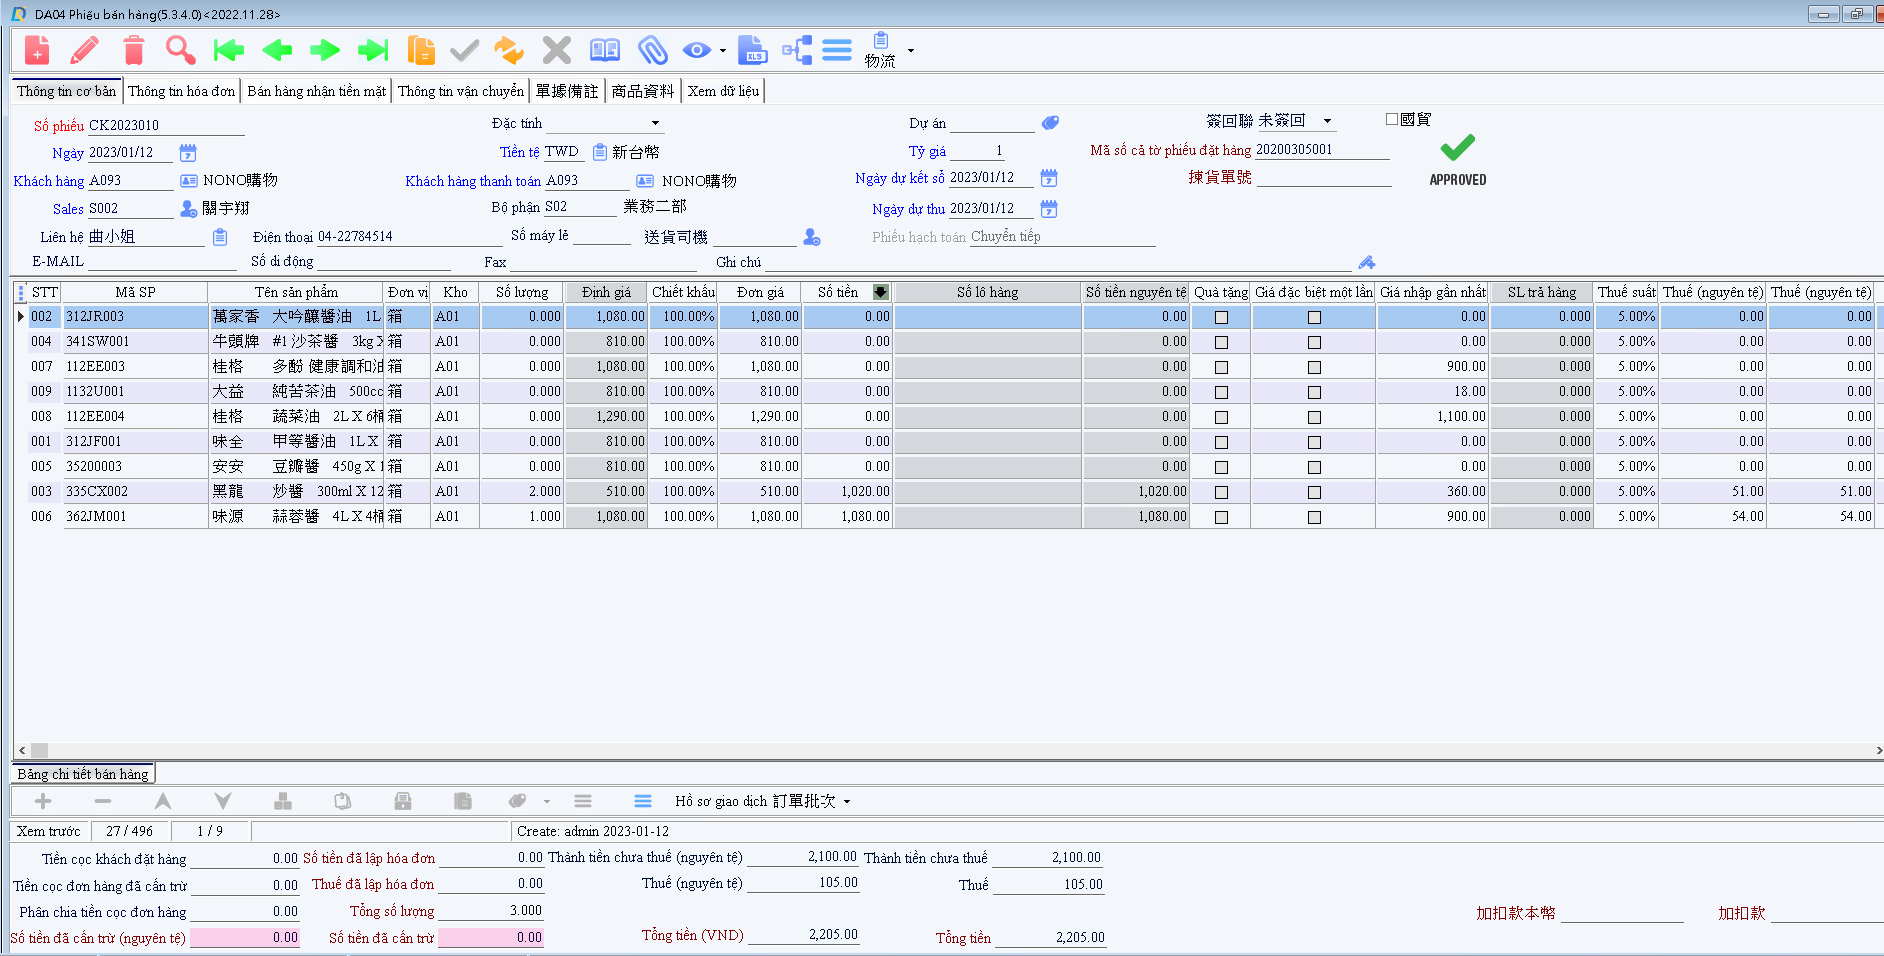The width and height of the screenshot is (1884, 956).
Task: Click the E-MAIL input field
Action: click(x=161, y=262)
